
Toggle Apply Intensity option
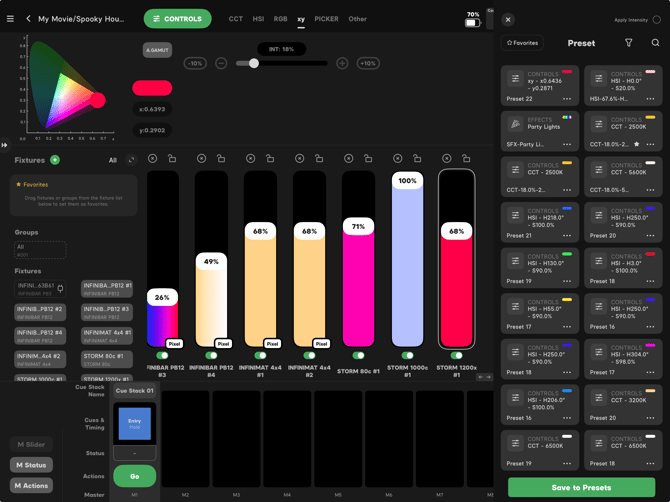(657, 20)
